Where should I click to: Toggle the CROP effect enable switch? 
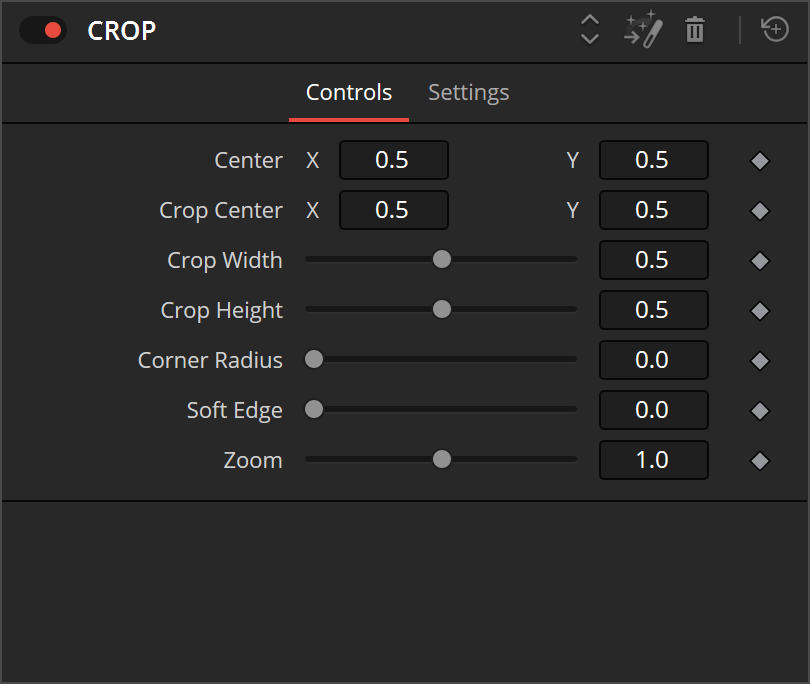tap(43, 30)
